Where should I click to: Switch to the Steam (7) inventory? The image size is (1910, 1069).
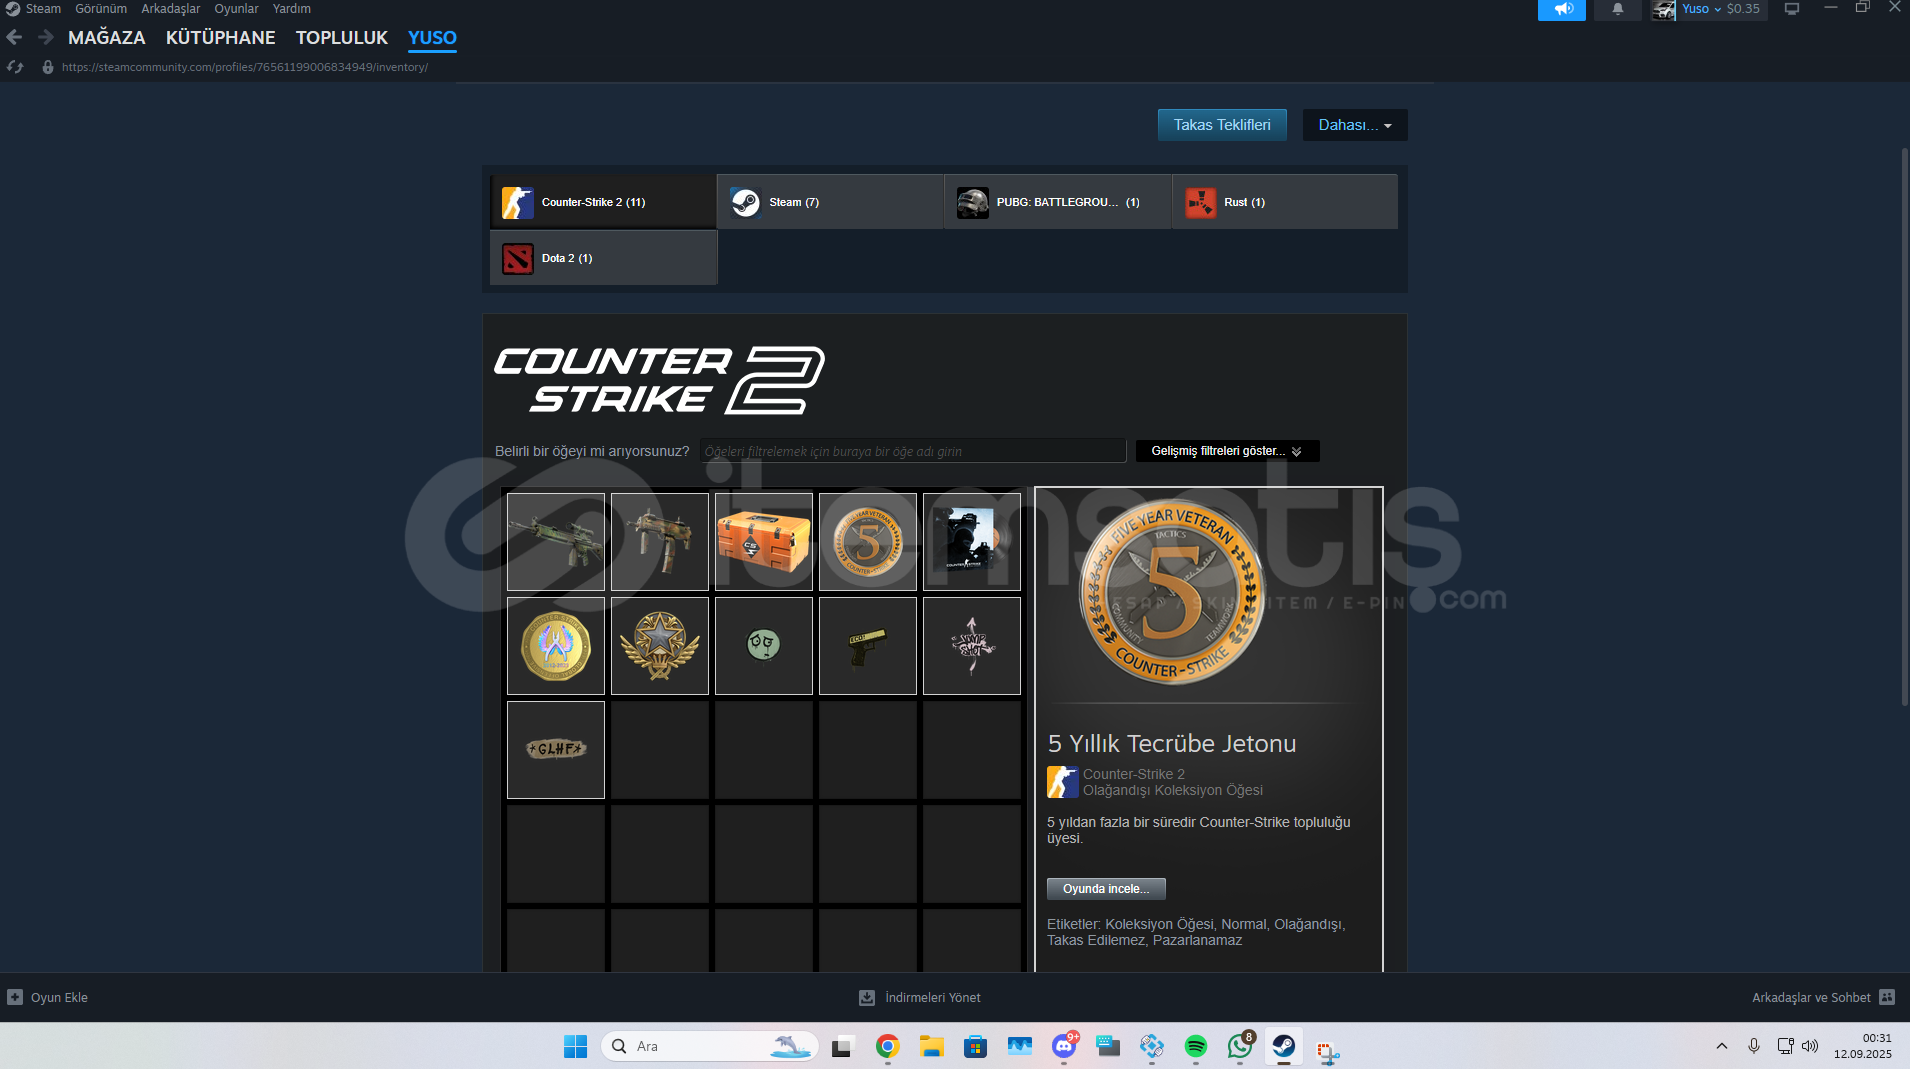pos(830,202)
